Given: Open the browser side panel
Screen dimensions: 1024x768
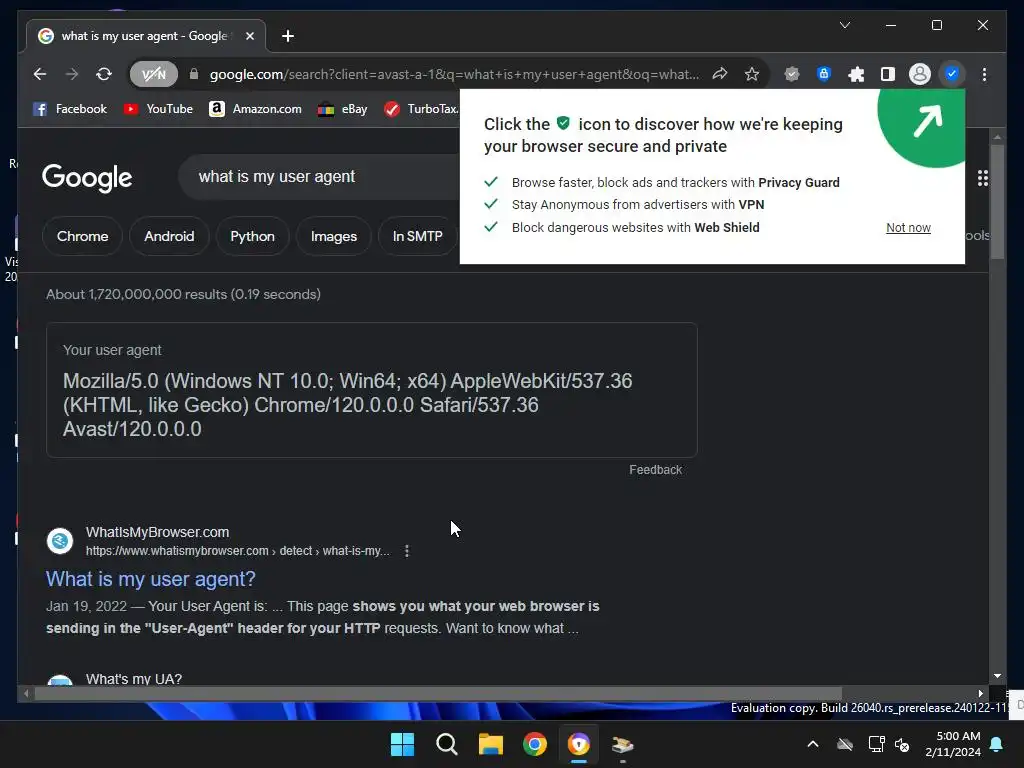Looking at the screenshot, I should (888, 74).
